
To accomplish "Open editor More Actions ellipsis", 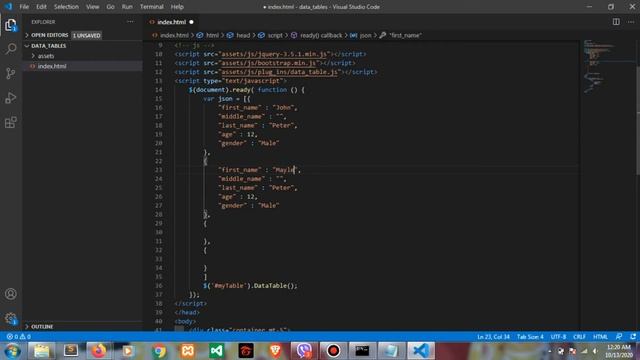I will tap(631, 22).
